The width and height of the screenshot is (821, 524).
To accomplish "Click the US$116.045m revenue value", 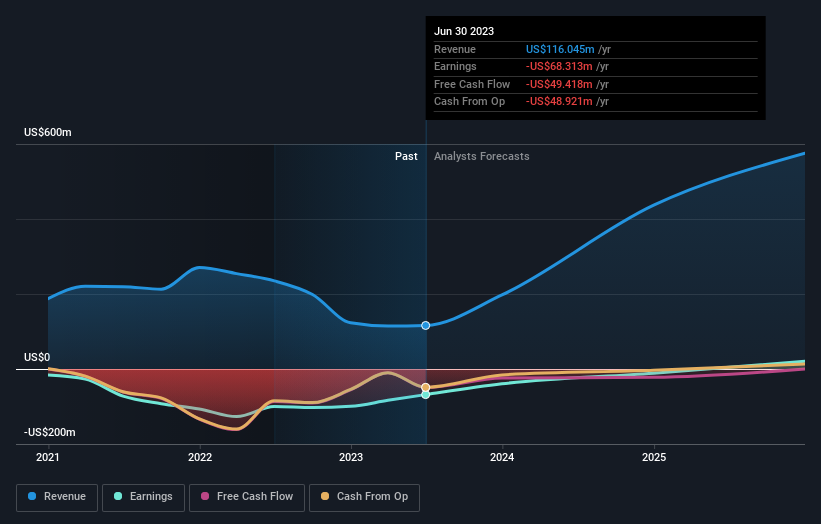I will point(560,49).
